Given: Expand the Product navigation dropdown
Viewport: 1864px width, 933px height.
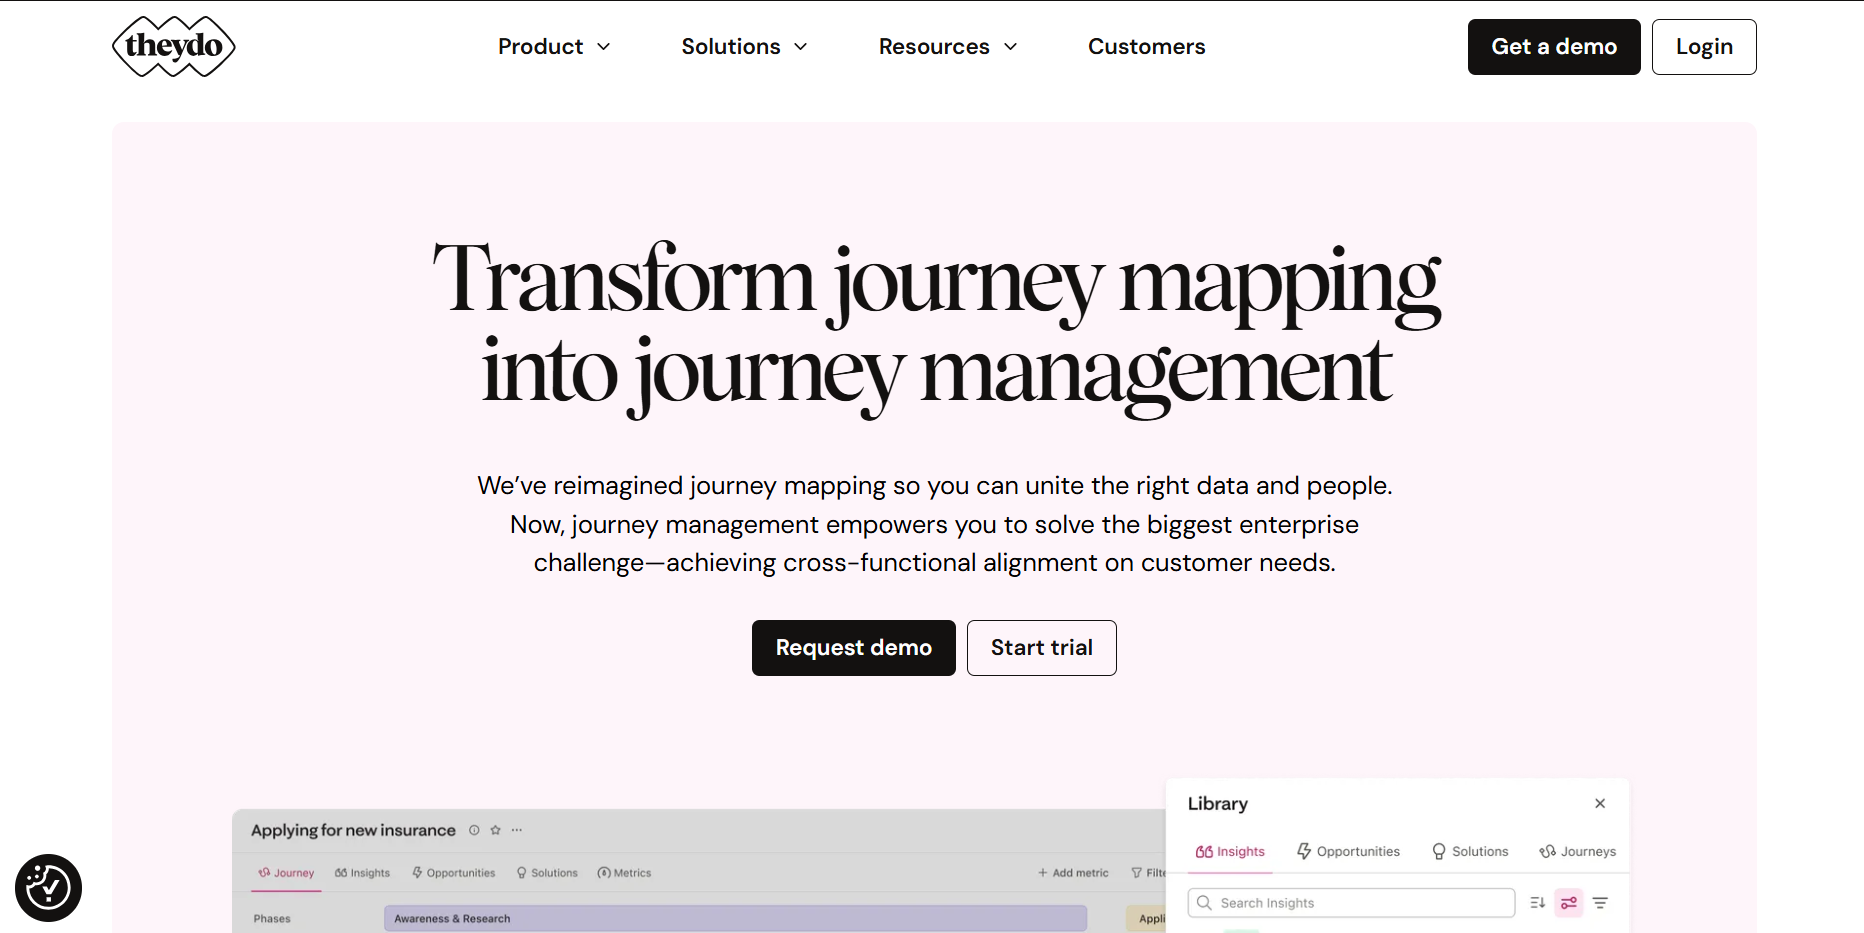Looking at the screenshot, I should (553, 46).
